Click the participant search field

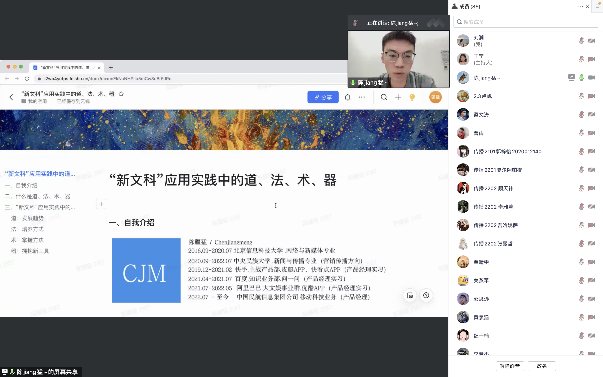tap(525, 22)
